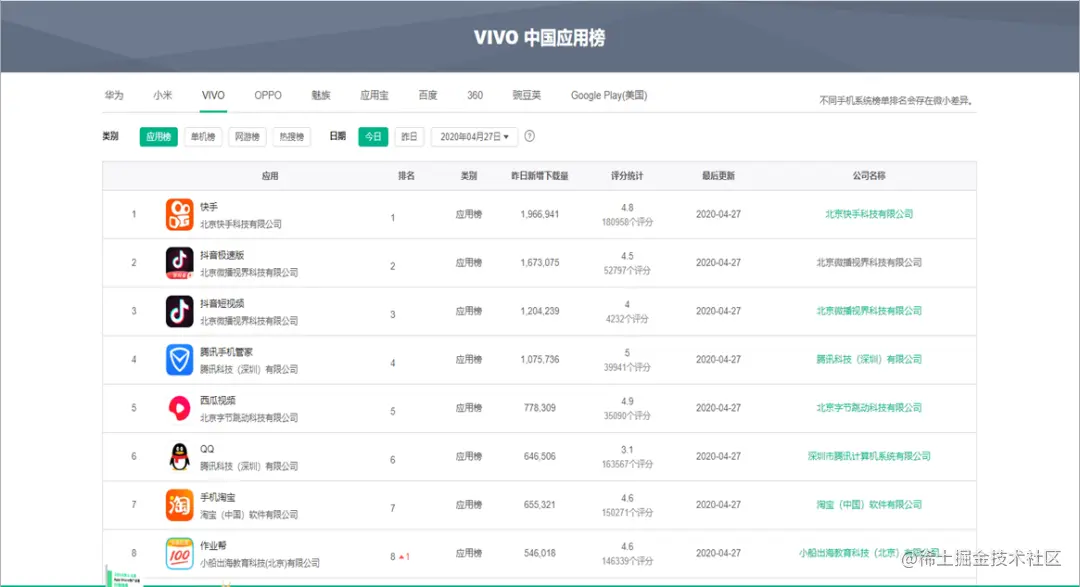Click the VIVO 中国应用榜 page title
Viewport: 1080px width, 587px height.
click(x=539, y=37)
